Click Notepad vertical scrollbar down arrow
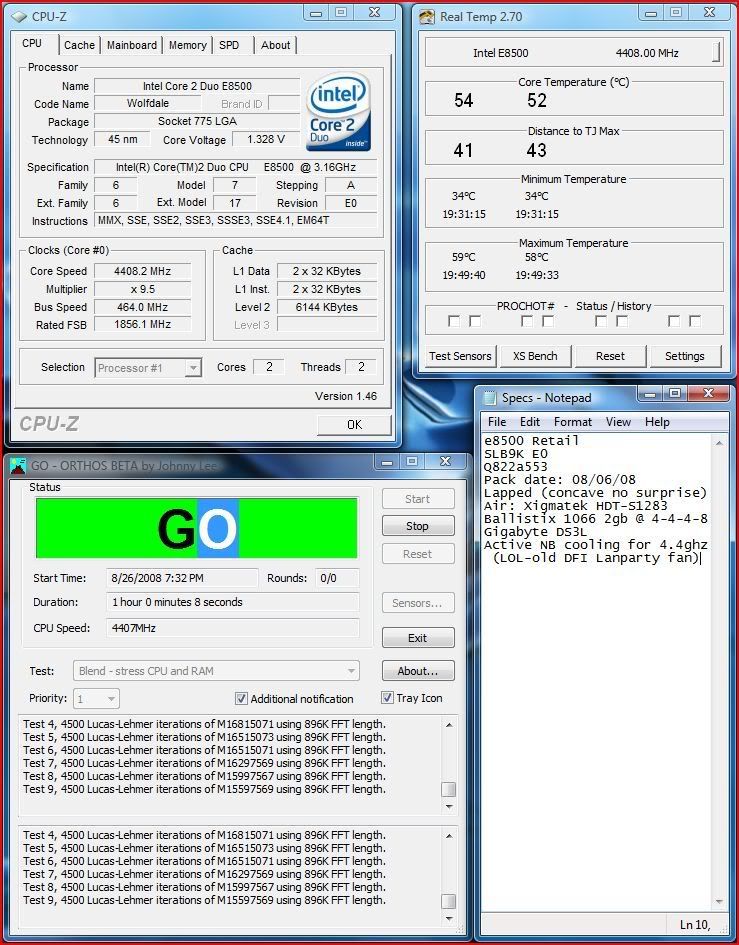Image resolution: width=739 pixels, height=945 pixels. [719, 902]
